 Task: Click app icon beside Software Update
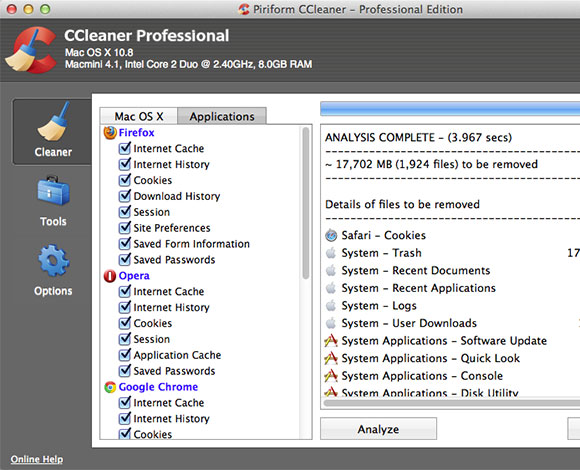331,341
